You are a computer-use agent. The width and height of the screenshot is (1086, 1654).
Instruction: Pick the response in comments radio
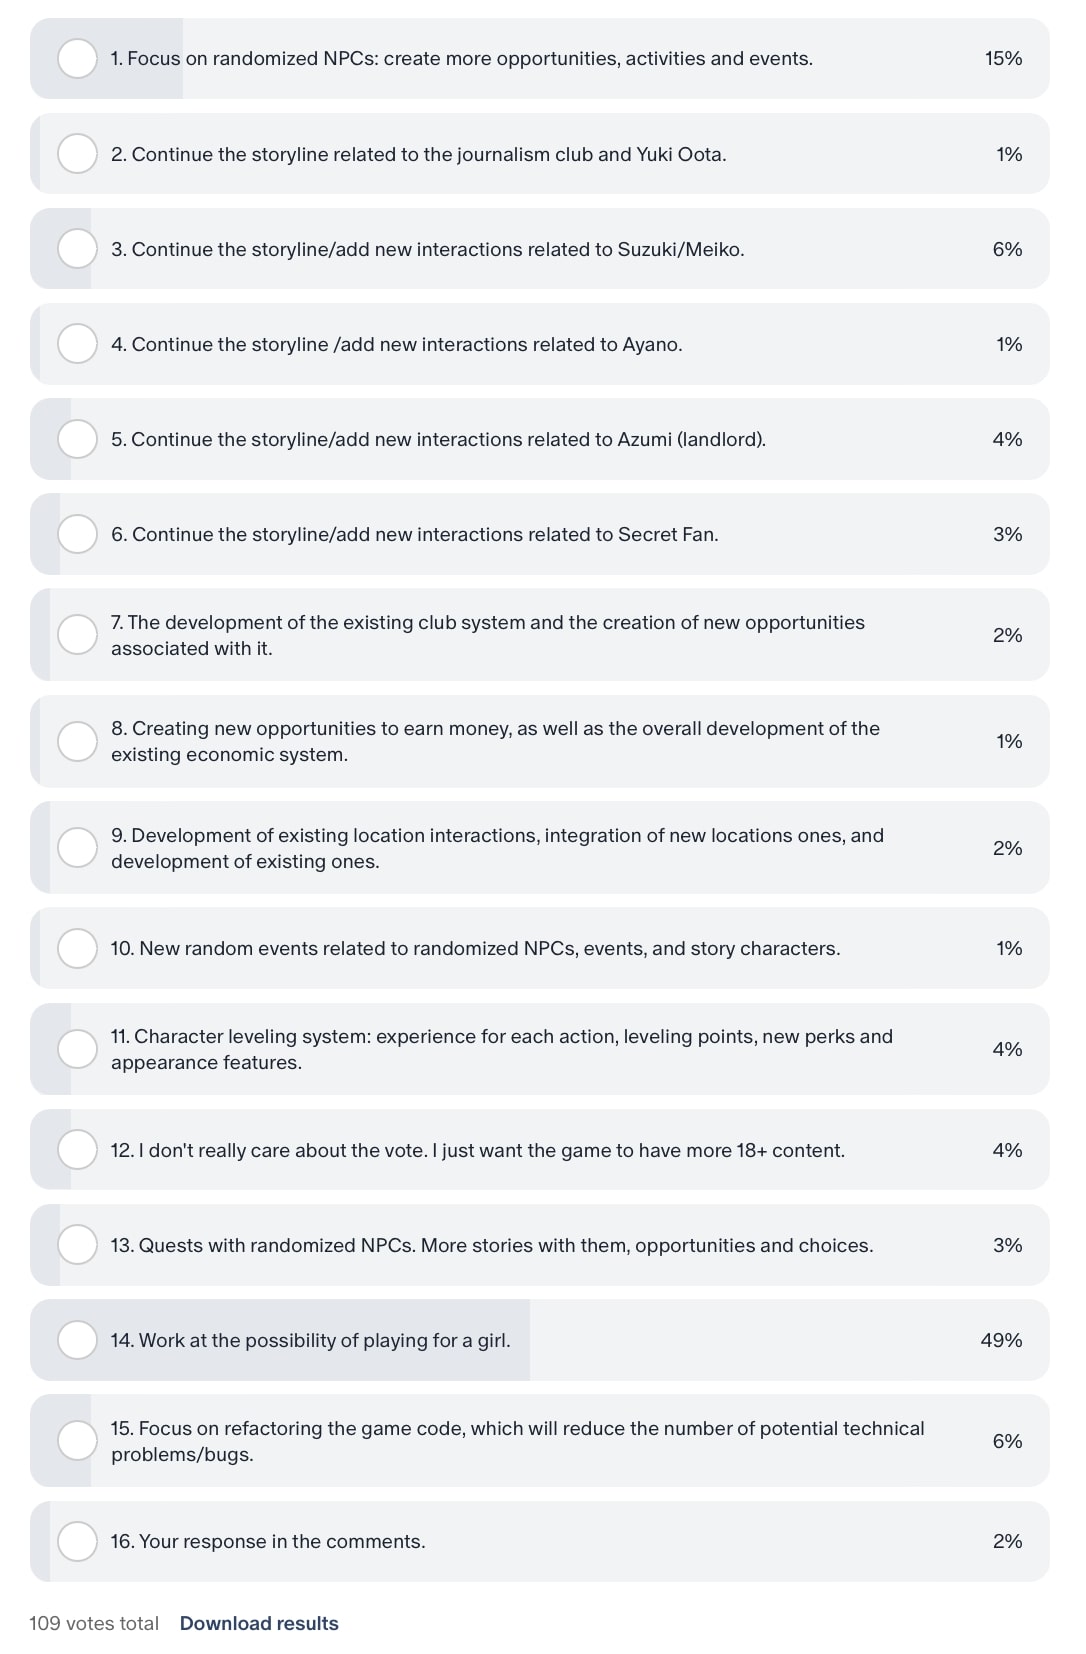tap(77, 1541)
